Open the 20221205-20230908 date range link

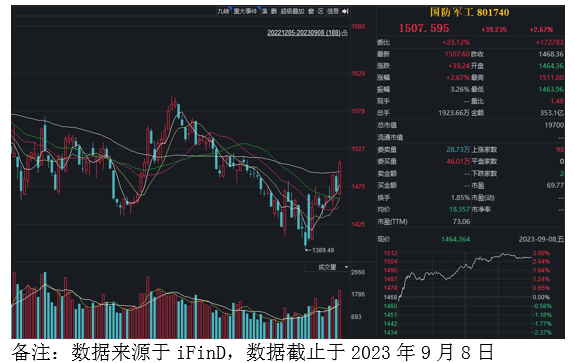[304, 33]
